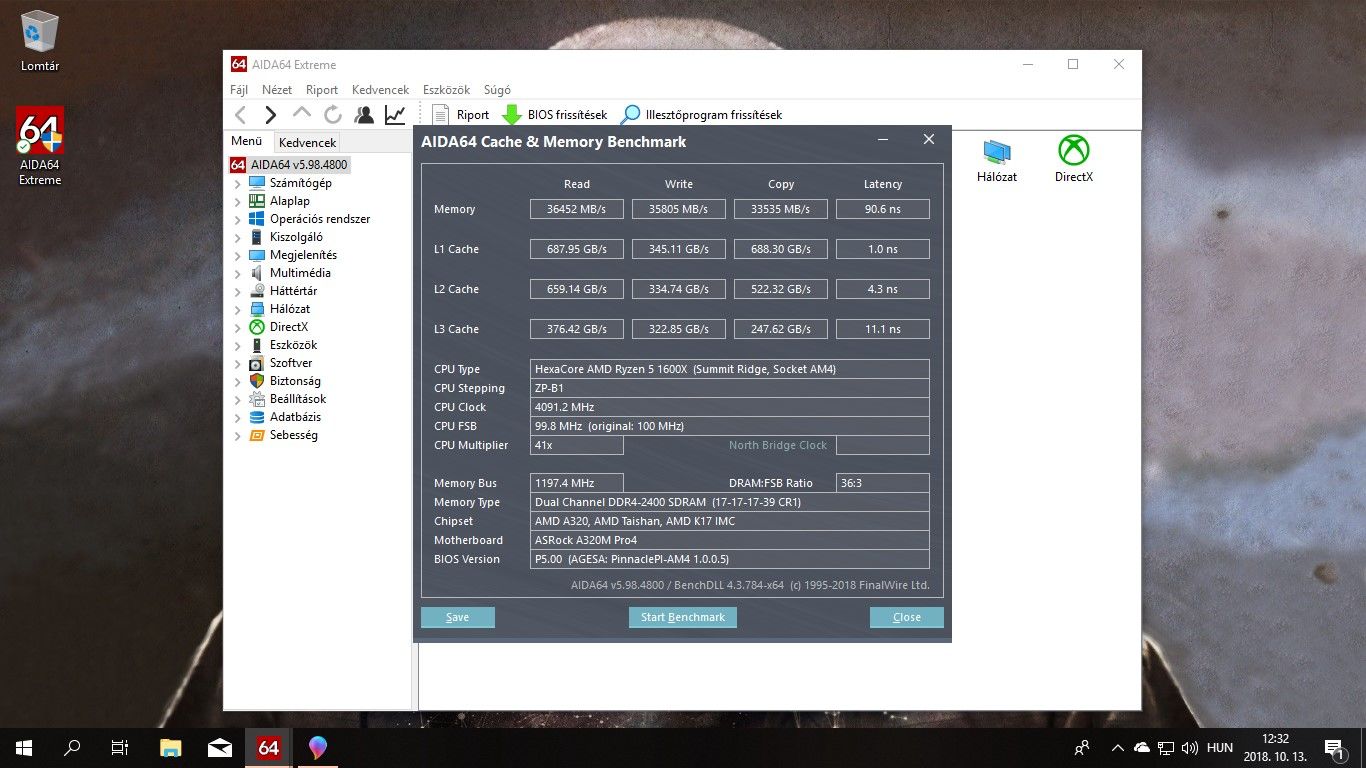The width and height of the screenshot is (1366, 768).
Task: Open the notification center icon
Action: 1336,748
